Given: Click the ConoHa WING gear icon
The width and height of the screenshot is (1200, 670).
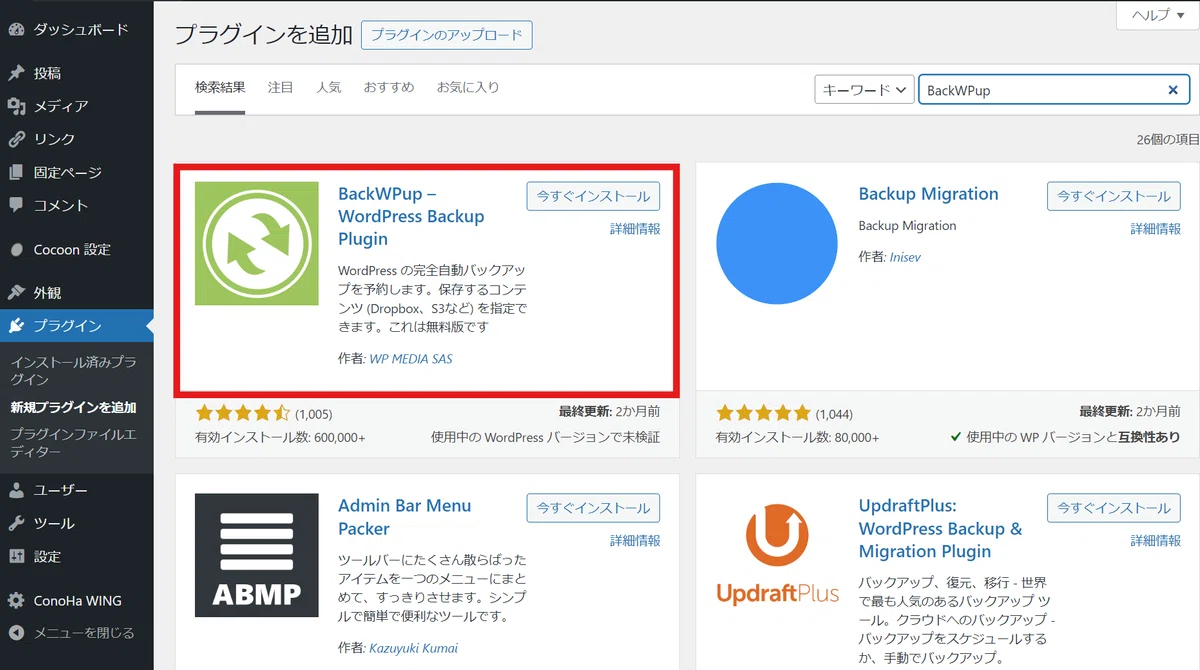Looking at the screenshot, I should 16,601.
